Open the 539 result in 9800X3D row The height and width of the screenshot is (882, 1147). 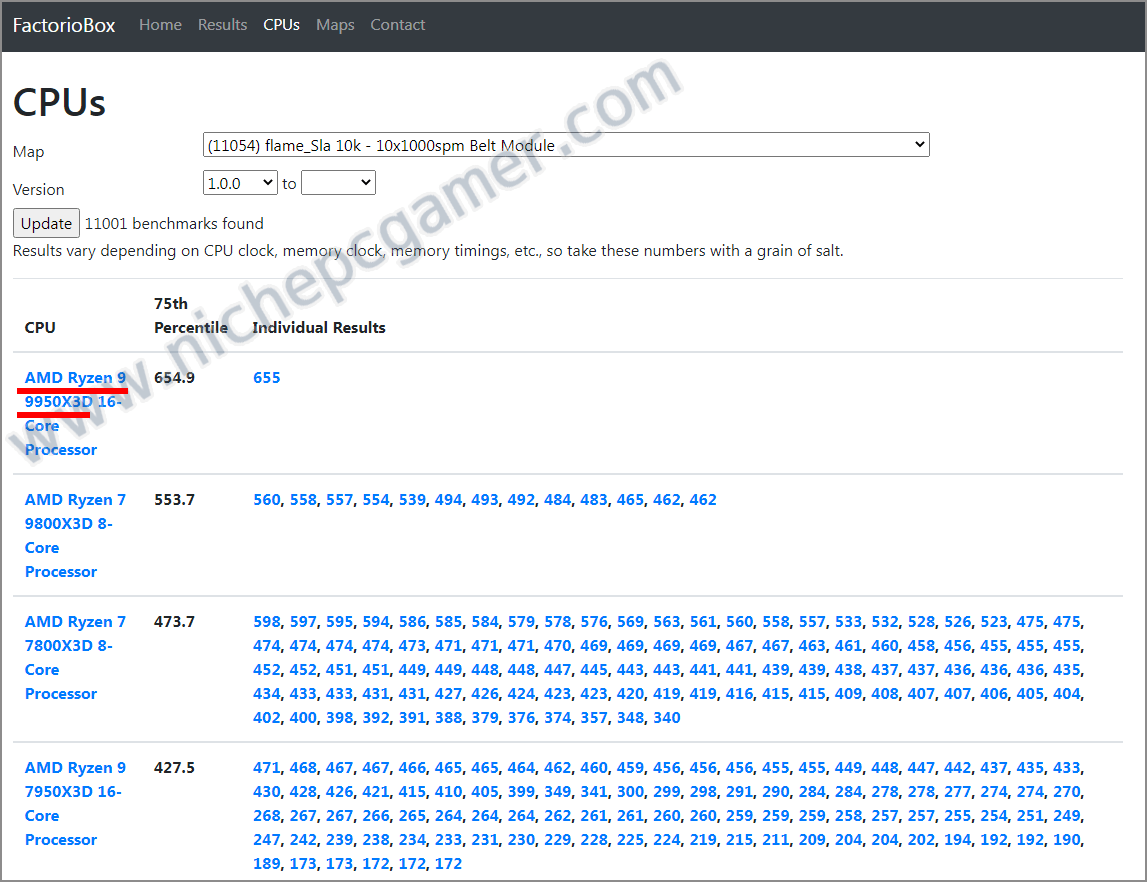coord(412,500)
